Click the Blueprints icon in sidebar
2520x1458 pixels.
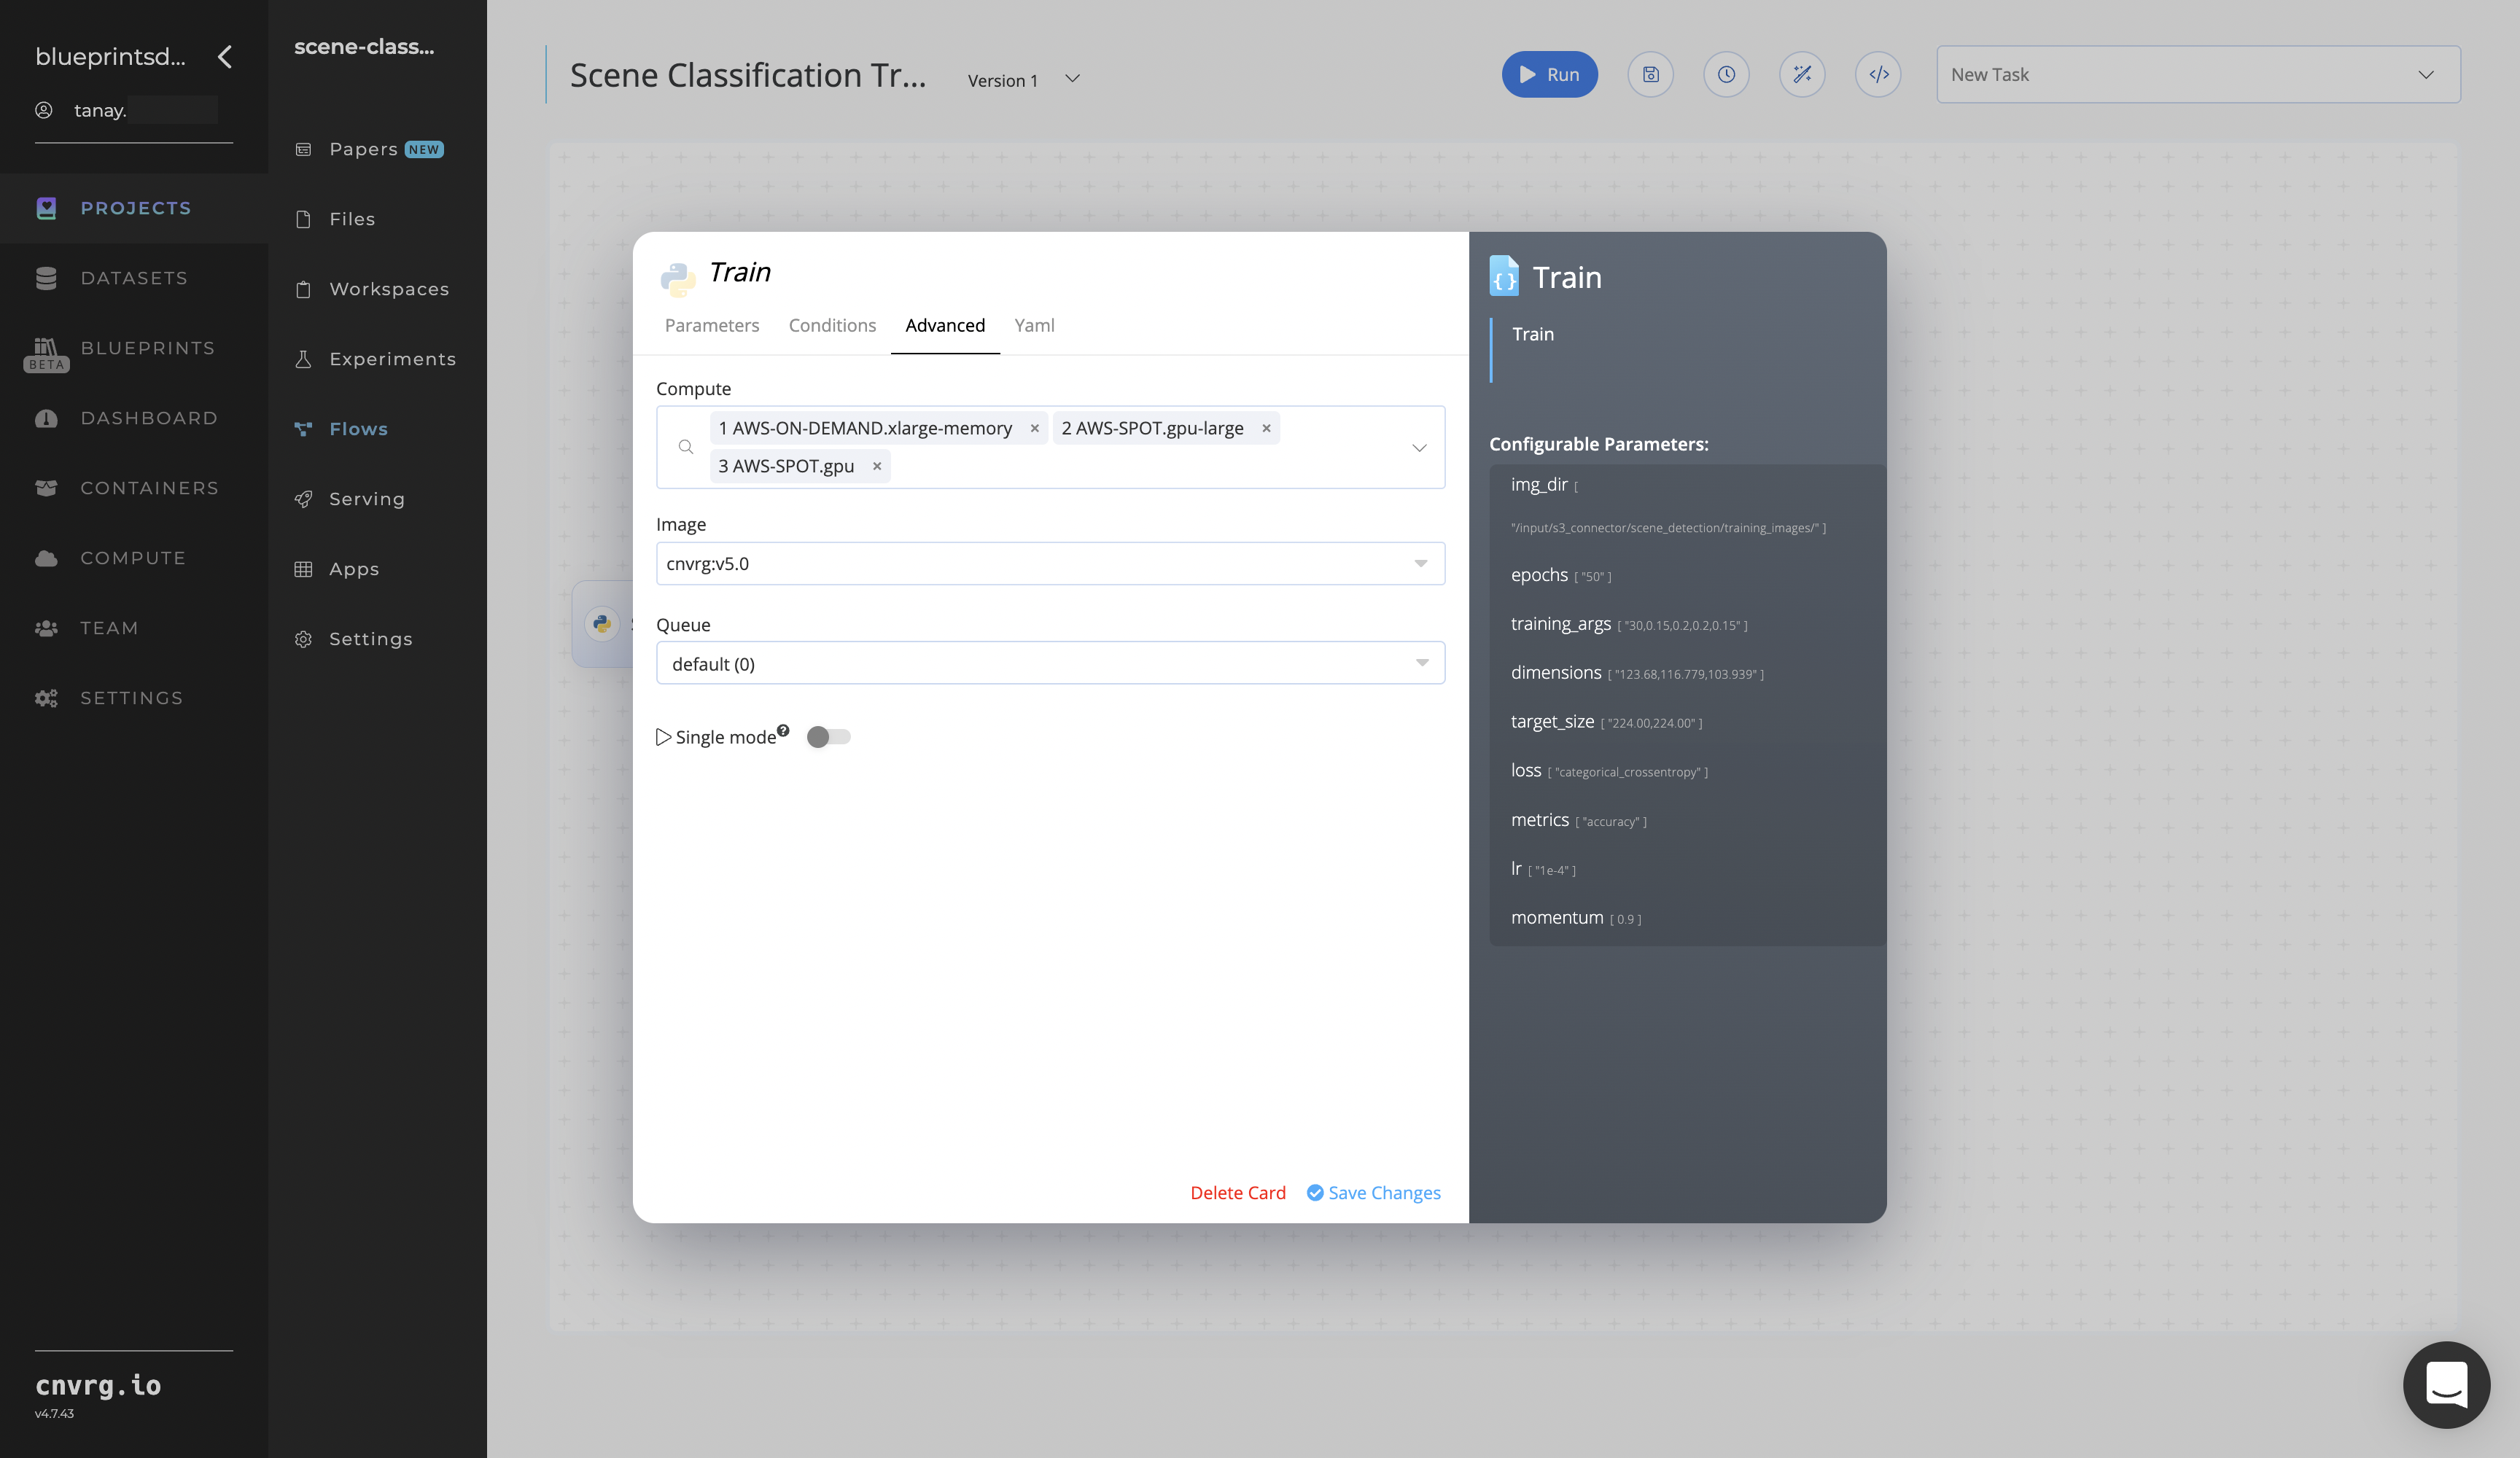tap(47, 347)
